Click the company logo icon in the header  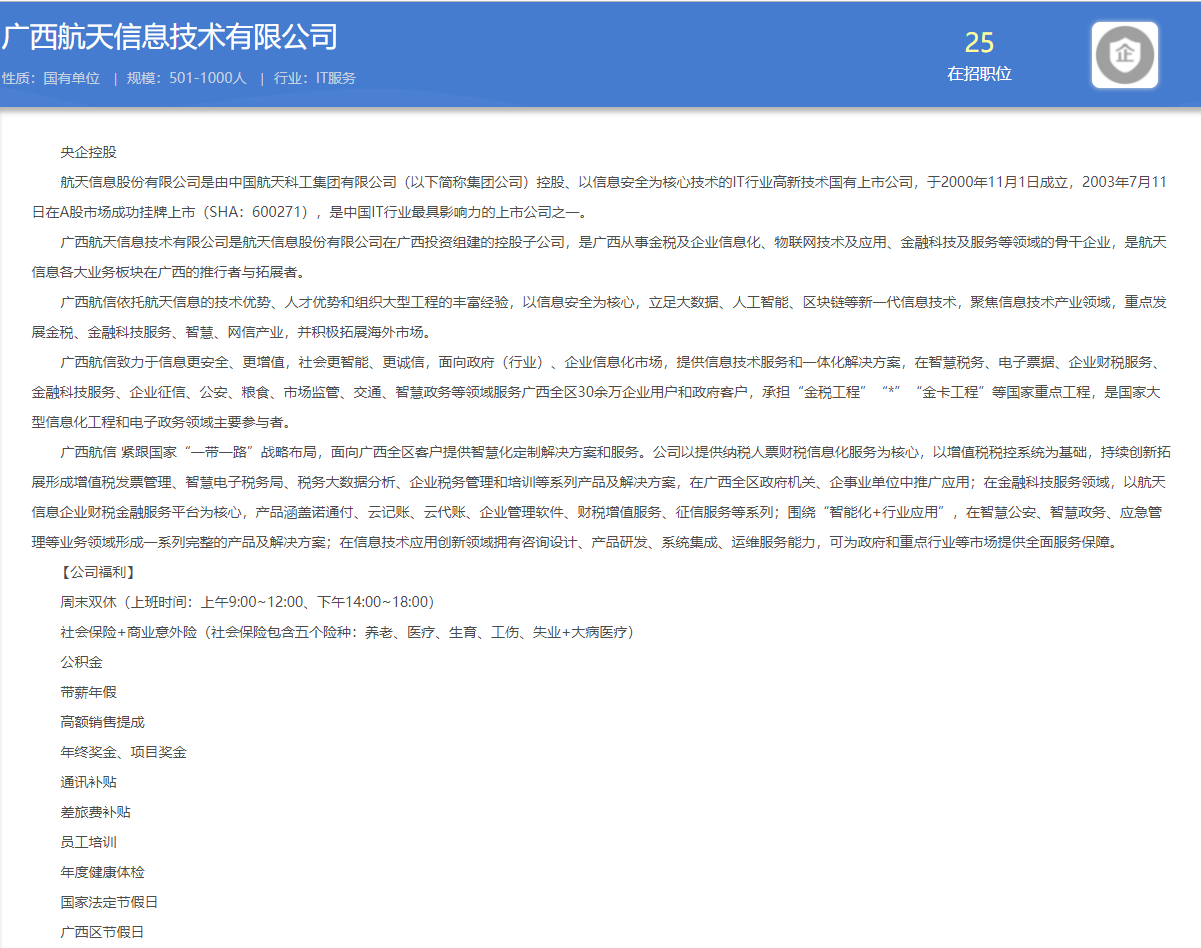pos(1125,55)
